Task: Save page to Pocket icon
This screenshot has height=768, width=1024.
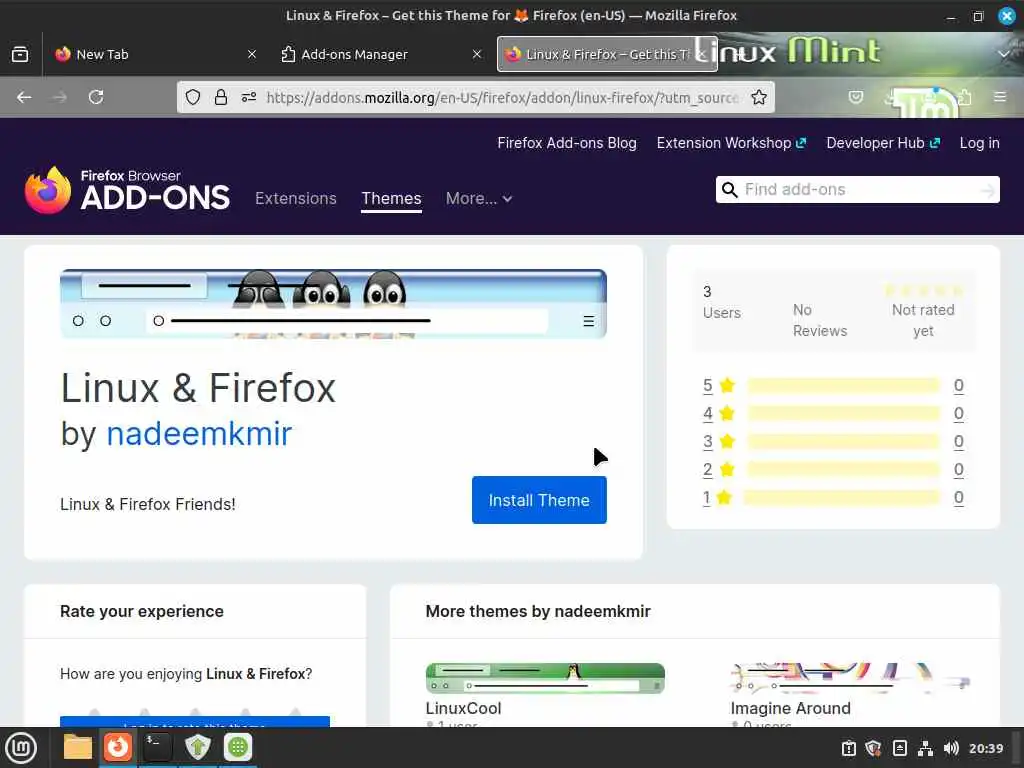Action: point(856,97)
